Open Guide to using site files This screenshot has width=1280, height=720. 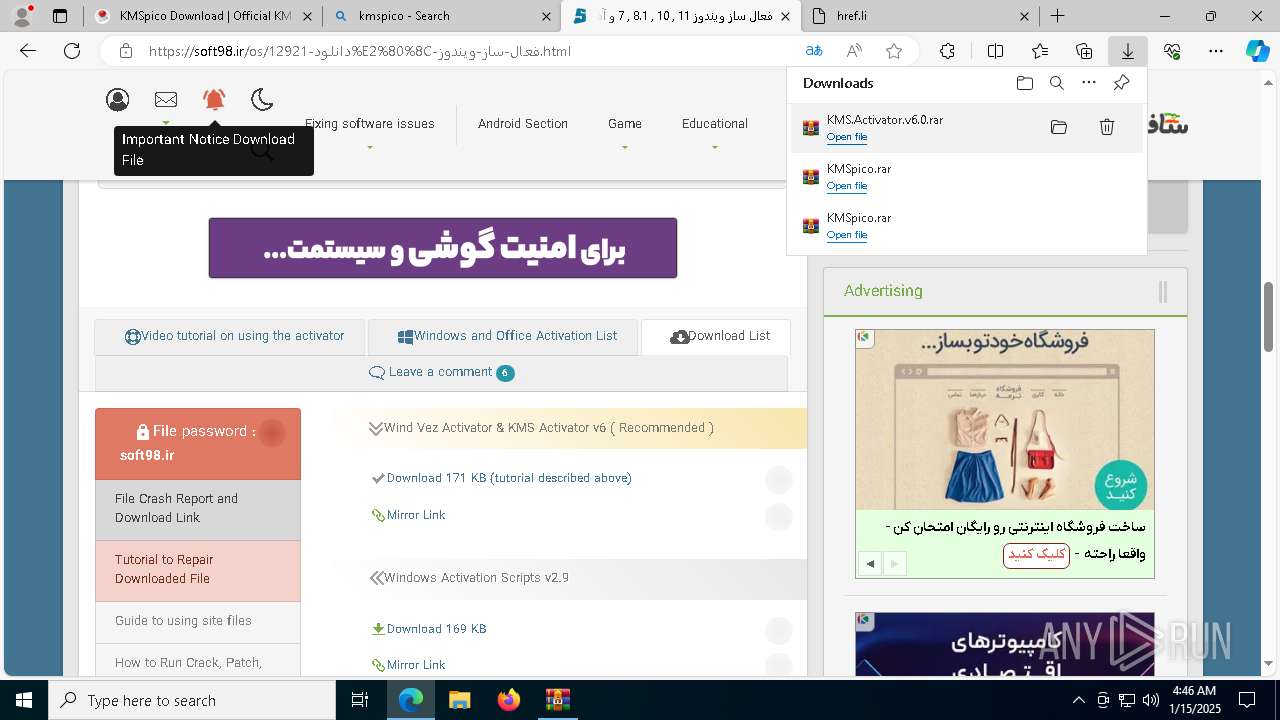click(198, 622)
